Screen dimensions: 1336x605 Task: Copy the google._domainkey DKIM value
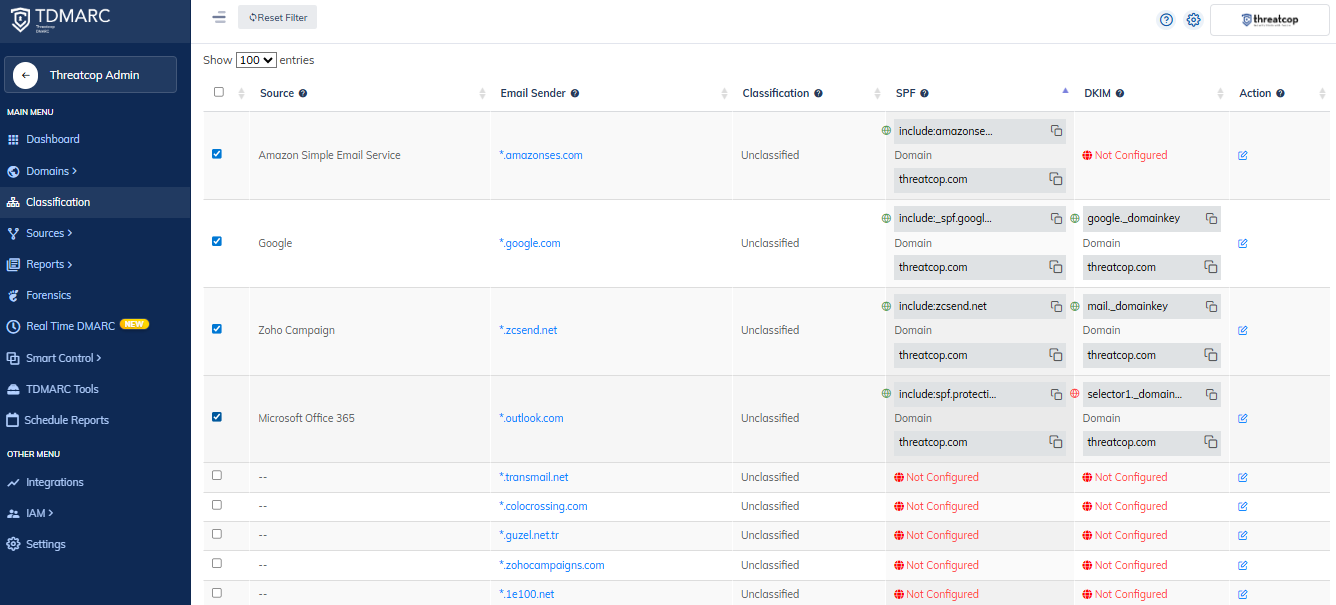[x=1211, y=218]
